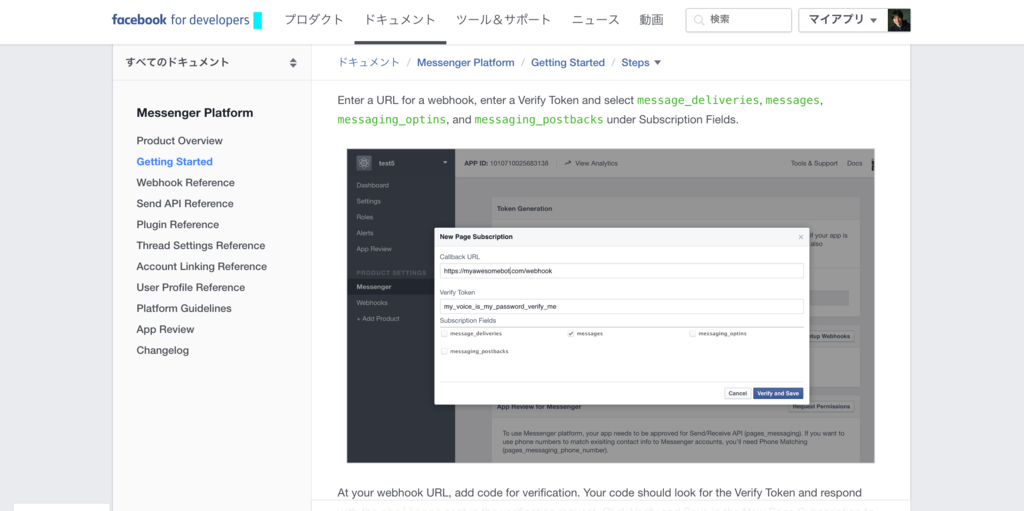Click the message_deliveries code text

[697, 101]
